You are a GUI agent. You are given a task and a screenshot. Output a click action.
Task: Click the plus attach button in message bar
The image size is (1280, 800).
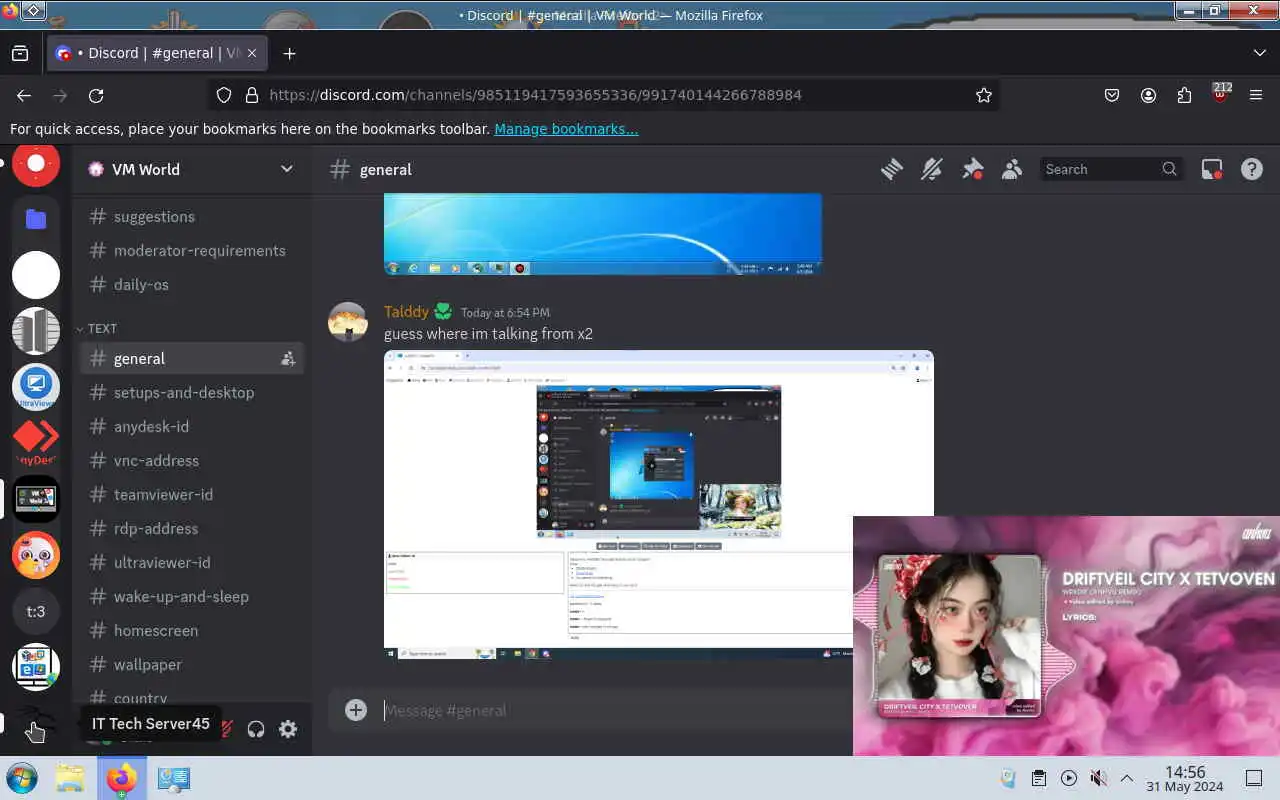(x=356, y=710)
